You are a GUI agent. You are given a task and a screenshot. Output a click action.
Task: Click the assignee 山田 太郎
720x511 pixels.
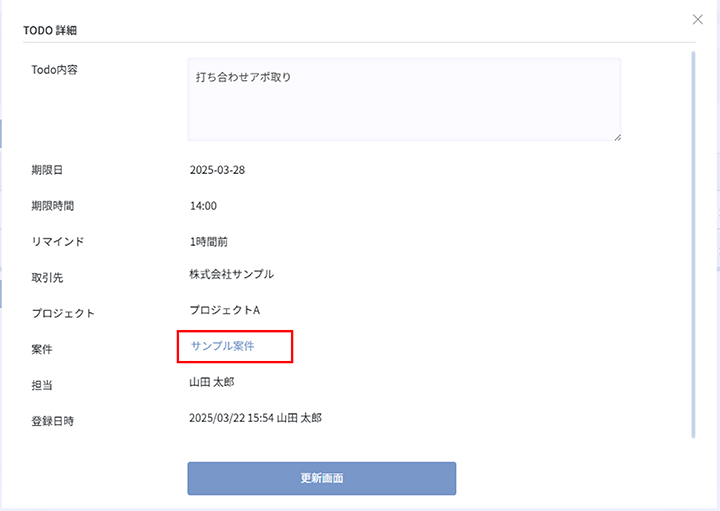(x=212, y=382)
